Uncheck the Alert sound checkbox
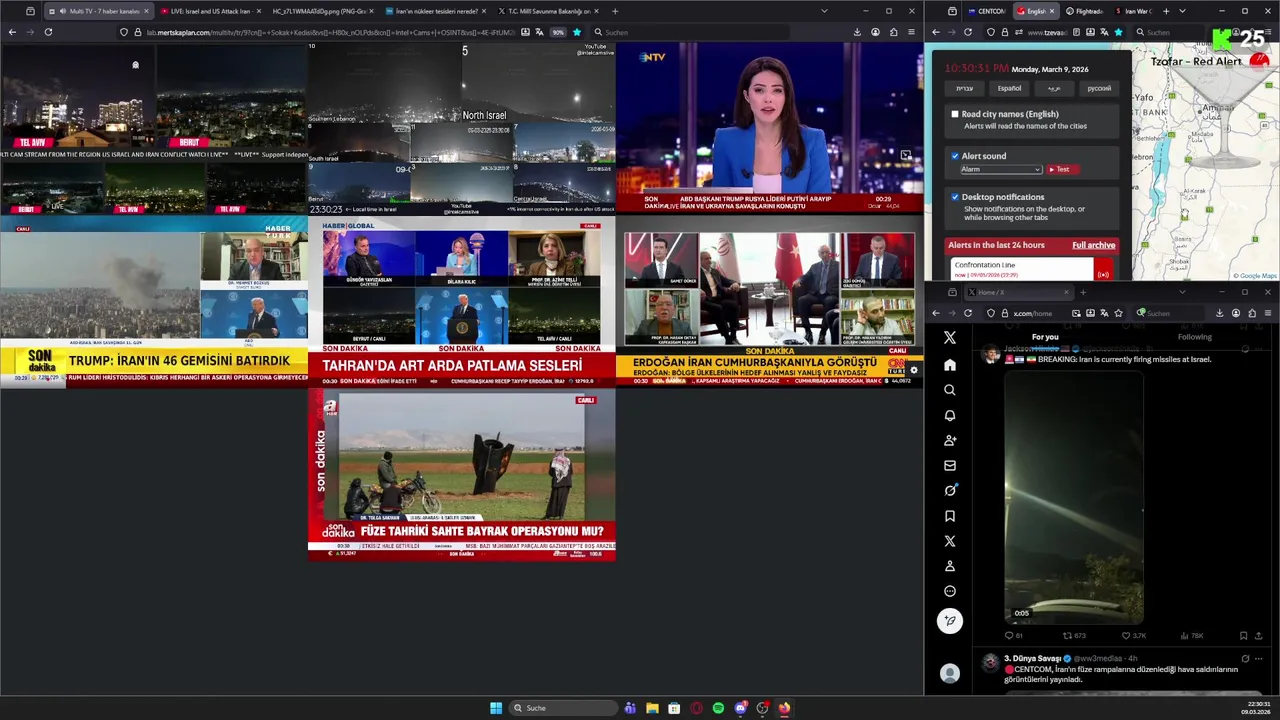The height and width of the screenshot is (720, 1280). click(955, 156)
